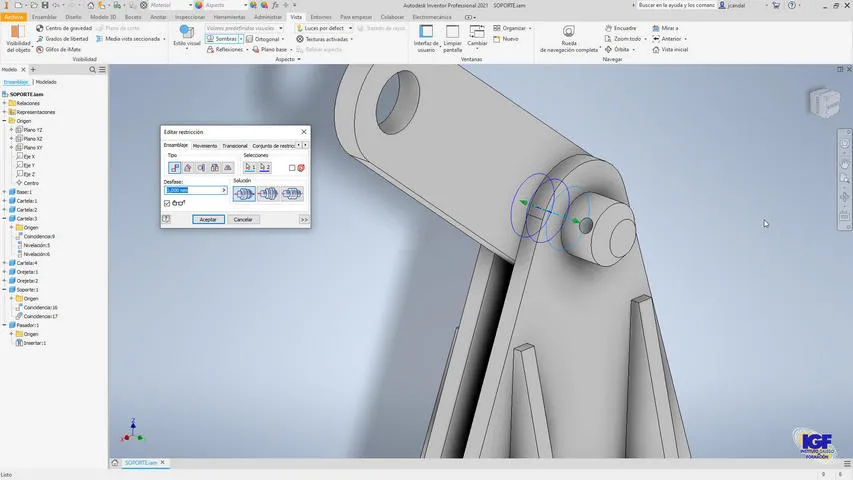Click the Save icon in quick access toolbar
The height and width of the screenshot is (480, 853).
pyautogui.click(x=45, y=5)
